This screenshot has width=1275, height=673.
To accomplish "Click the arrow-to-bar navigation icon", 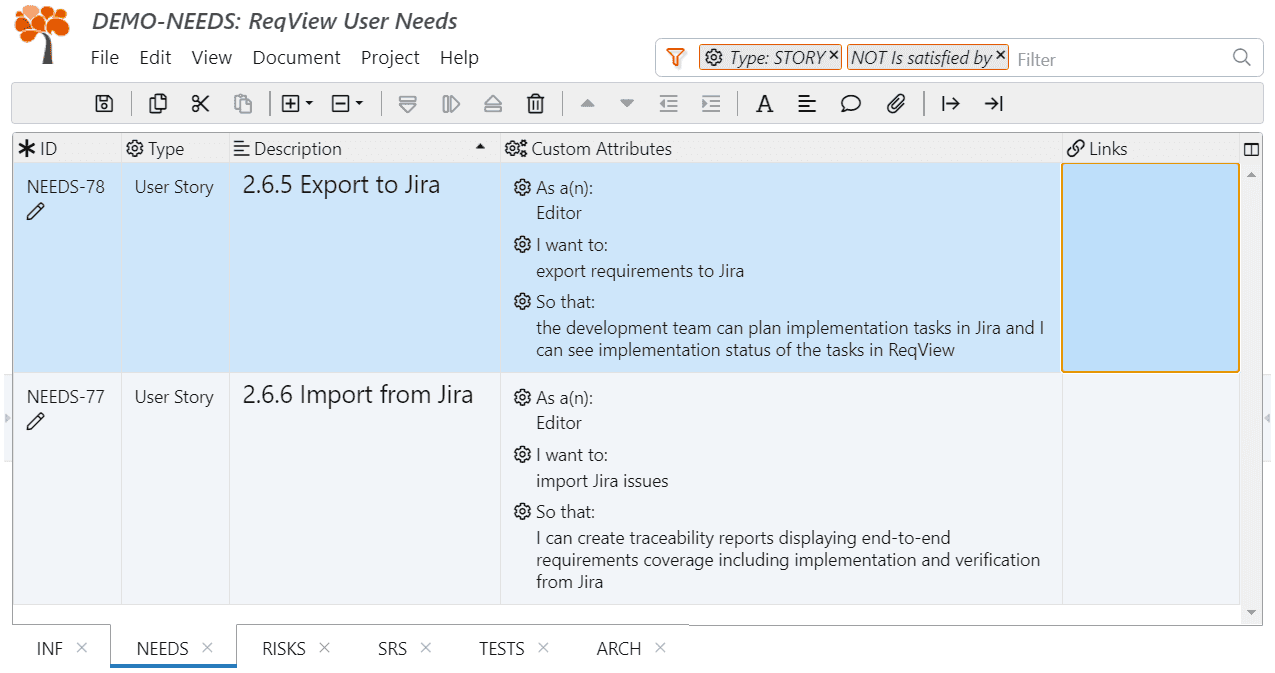I will pos(993,103).
